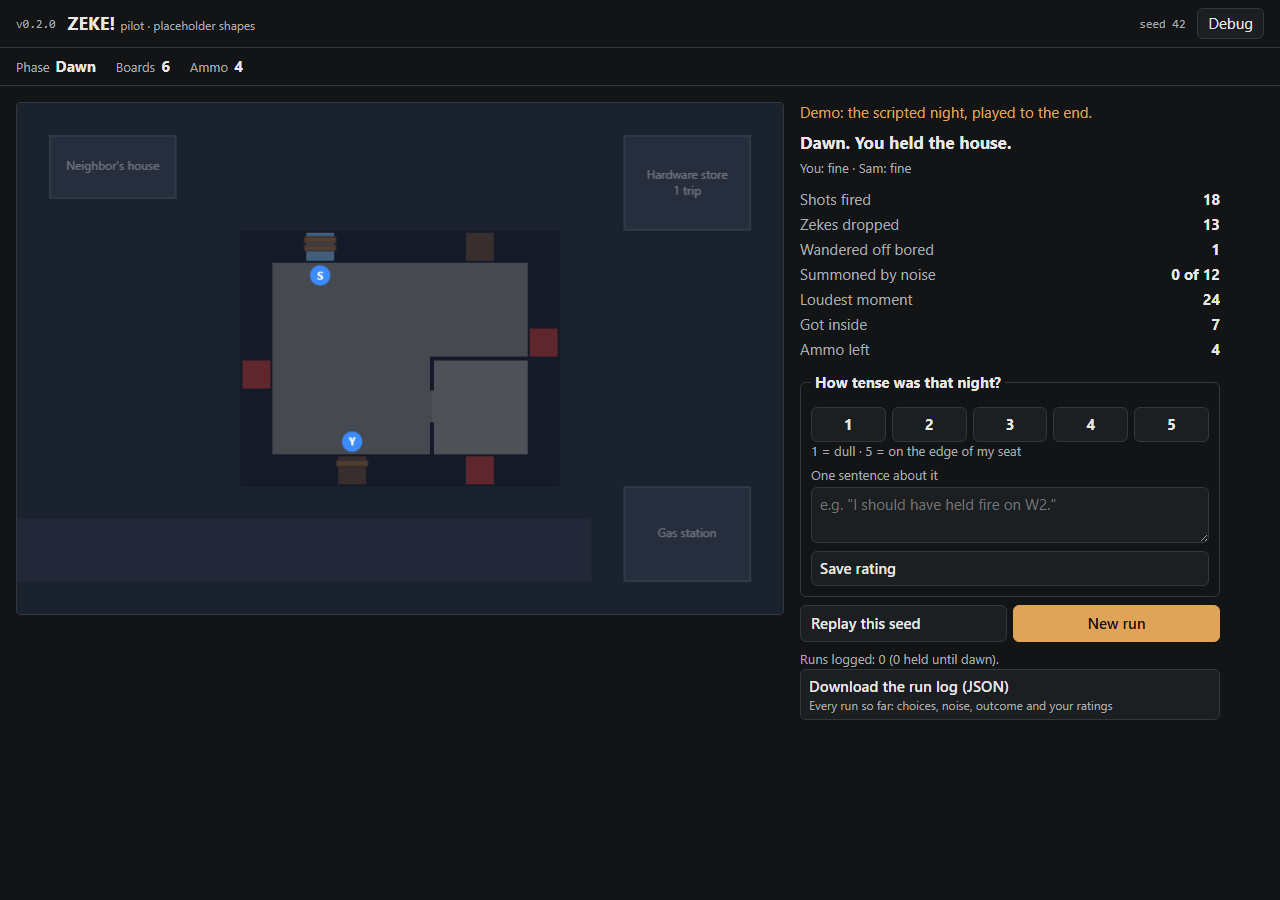Screen dimensions: 1280x900
Task: Rate the night's tension as 3
Action: coord(1010,425)
